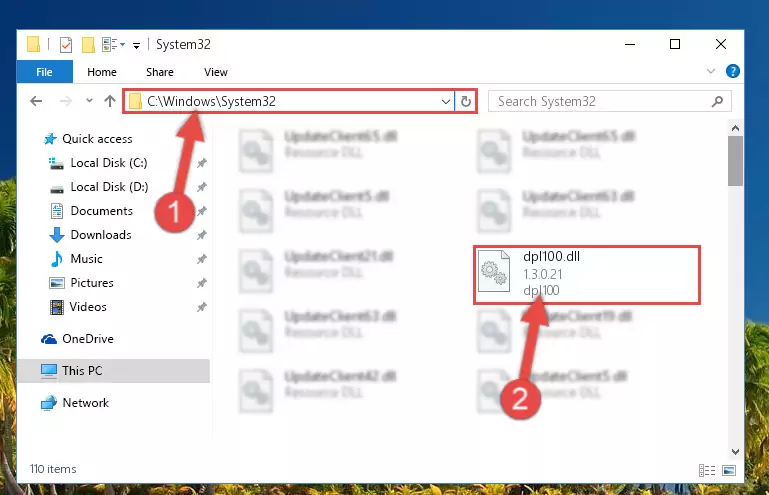Click the vertical scrollbar thumb
The image size is (769, 495).
pyautogui.click(x=735, y=161)
